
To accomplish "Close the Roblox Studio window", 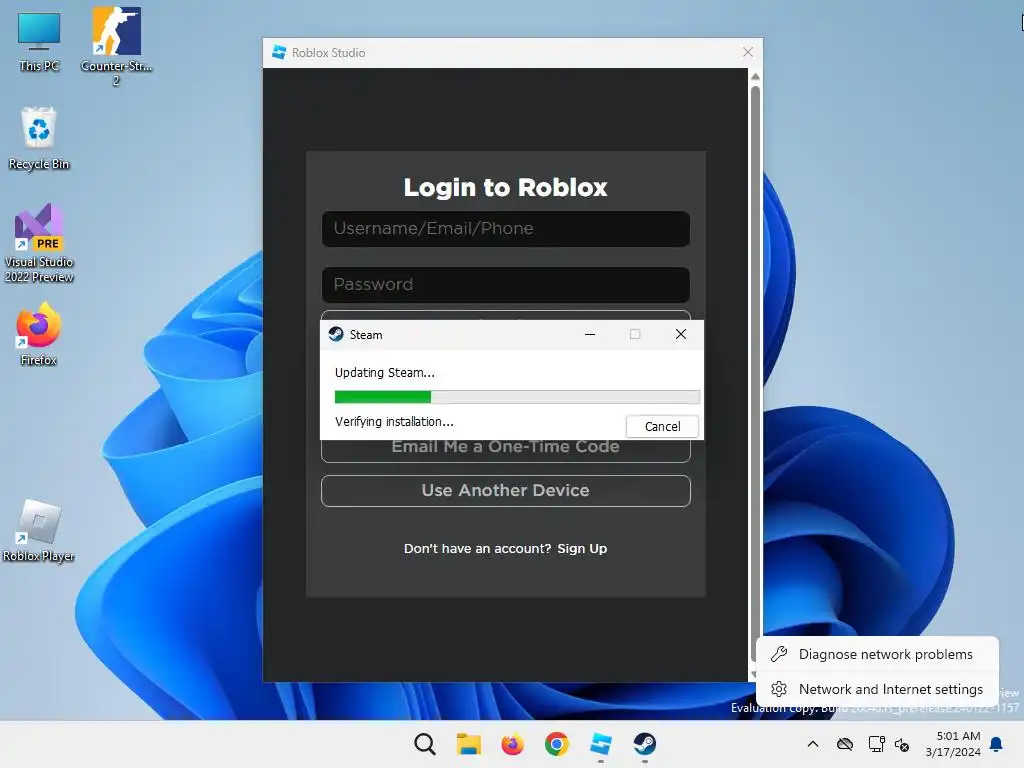I will tap(748, 52).
